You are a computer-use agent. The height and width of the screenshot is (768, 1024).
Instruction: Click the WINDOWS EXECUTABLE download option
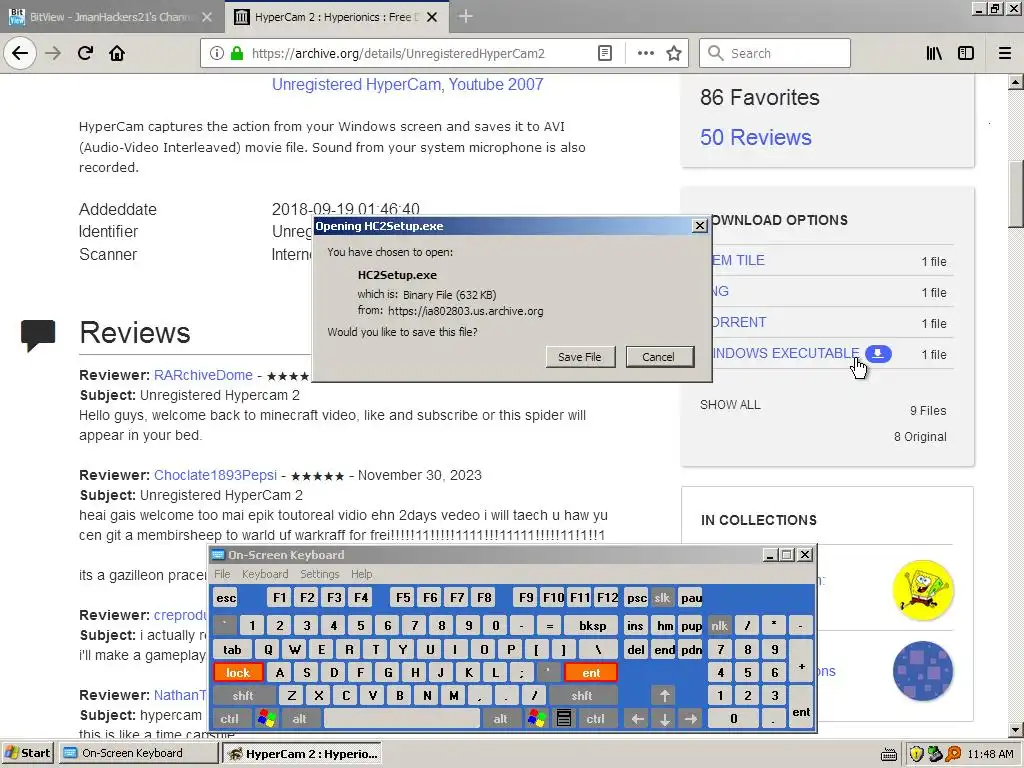(x=786, y=353)
